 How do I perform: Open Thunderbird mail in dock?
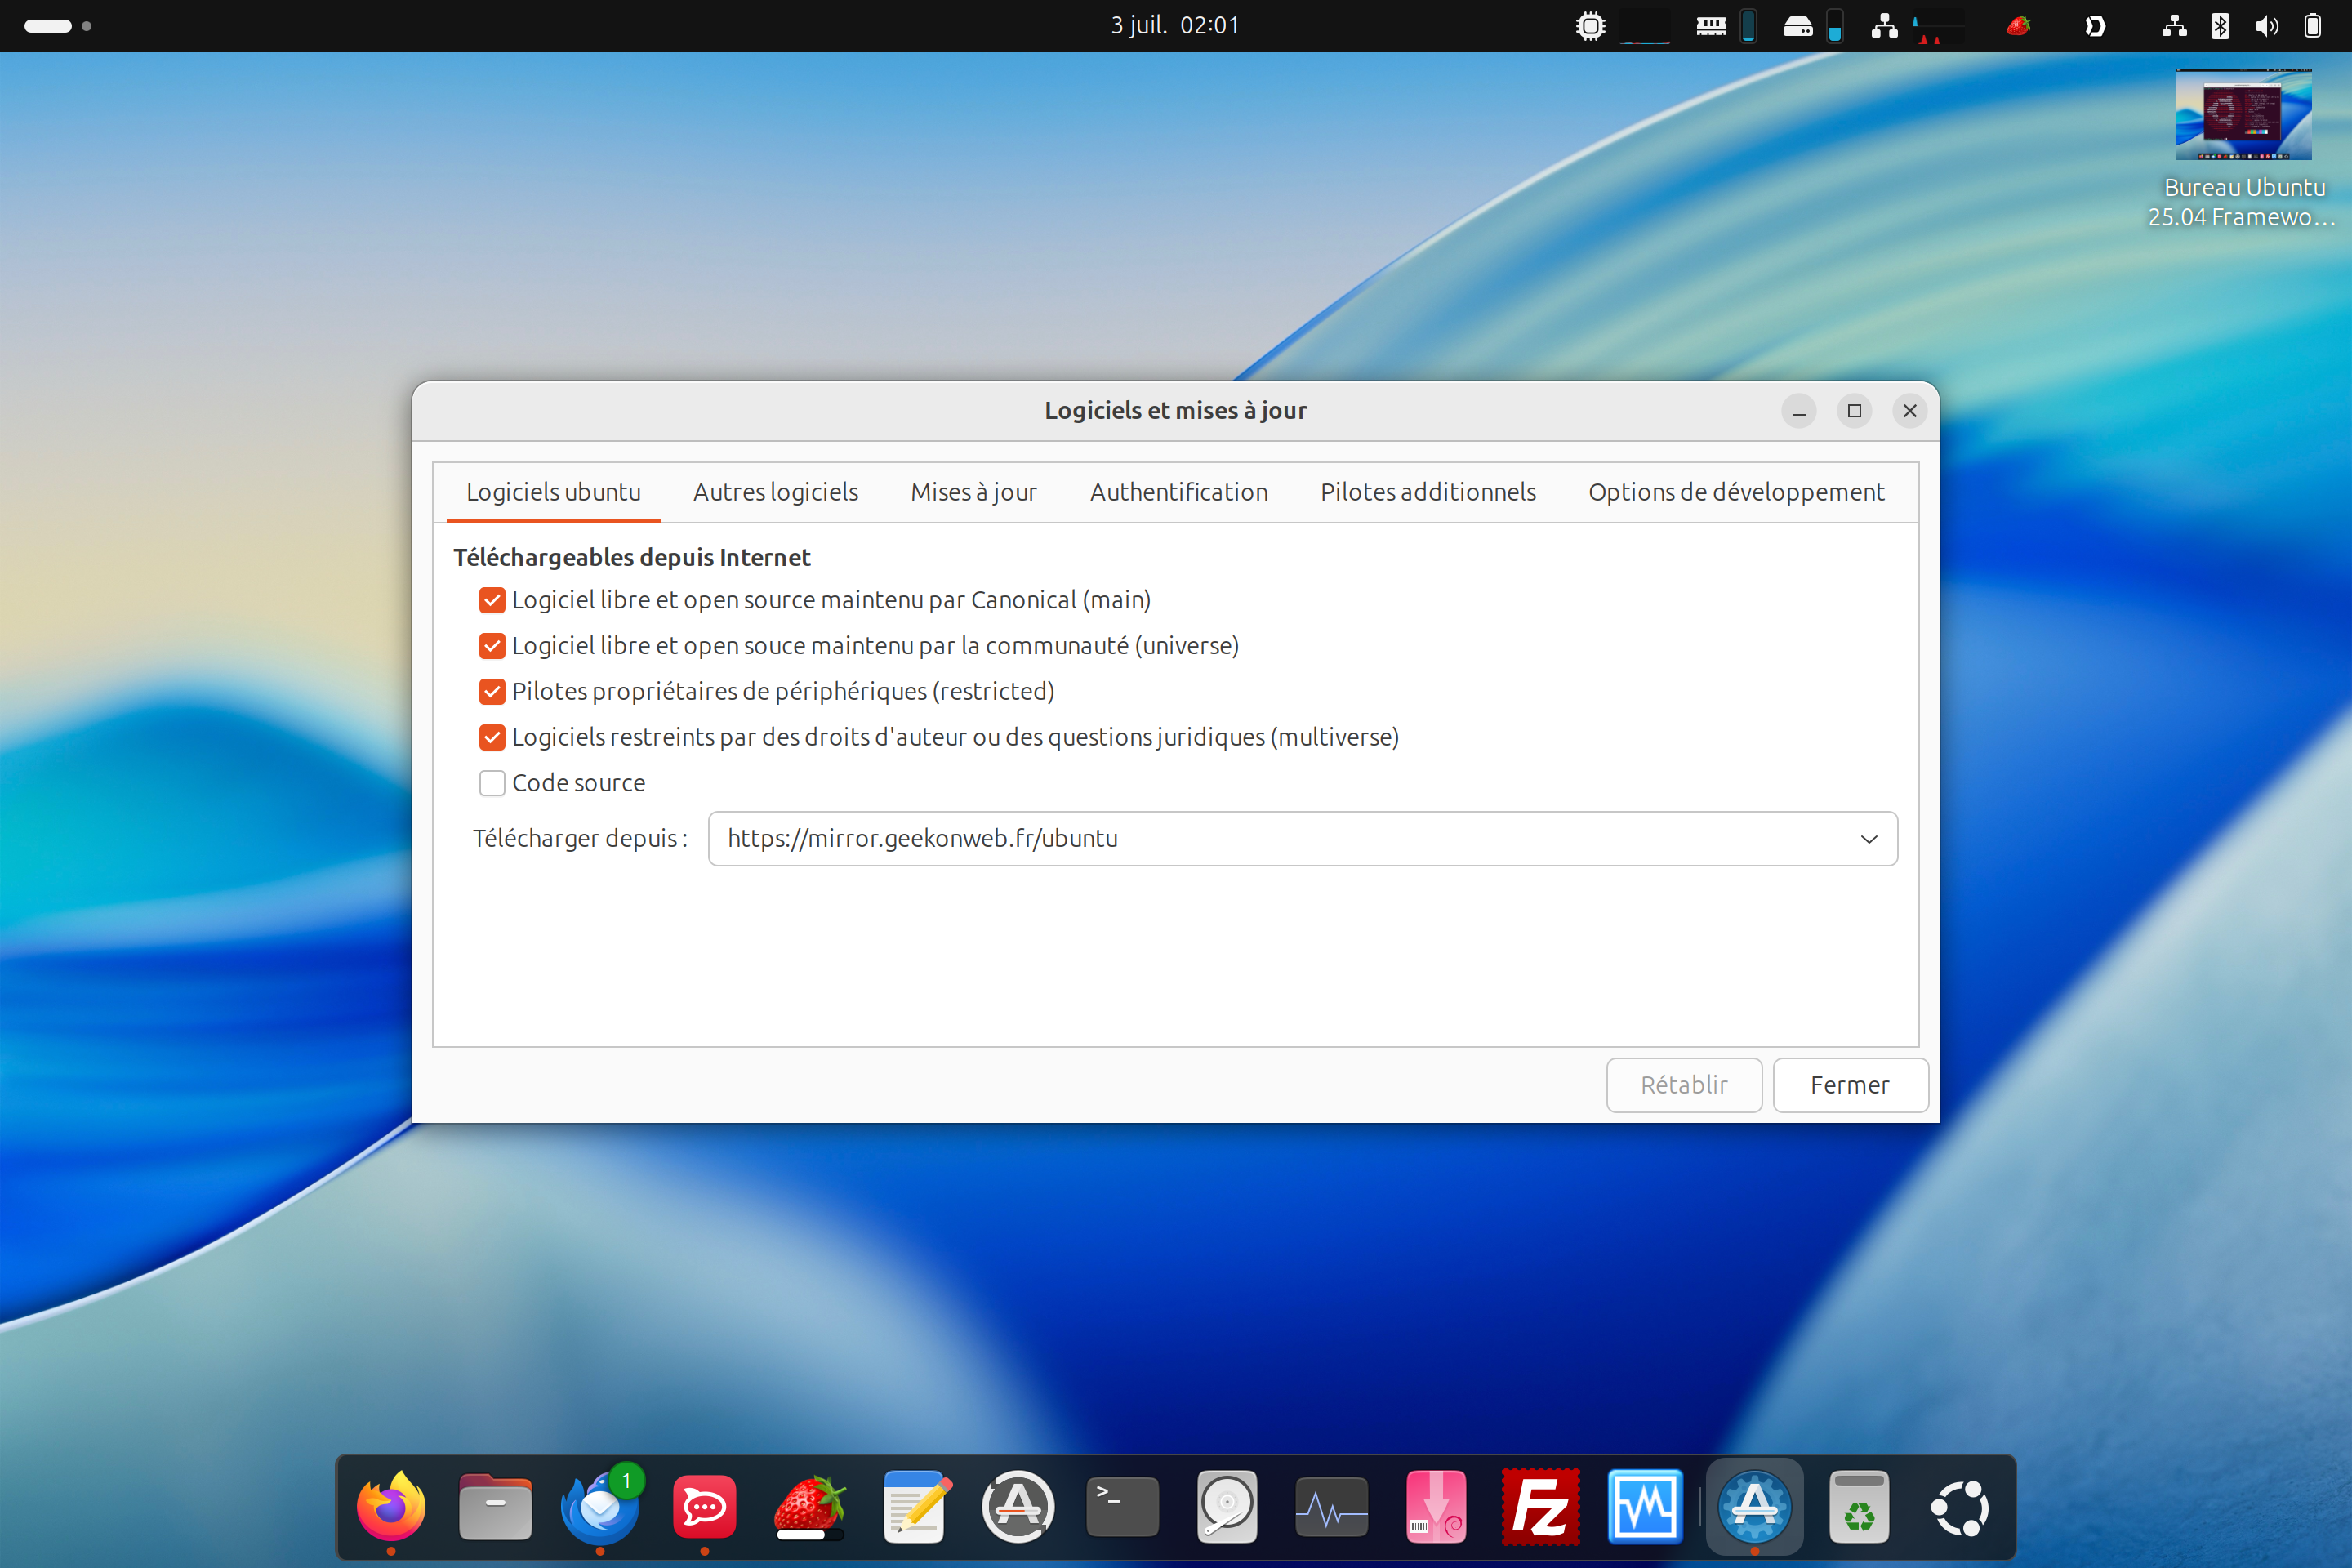tap(601, 1506)
